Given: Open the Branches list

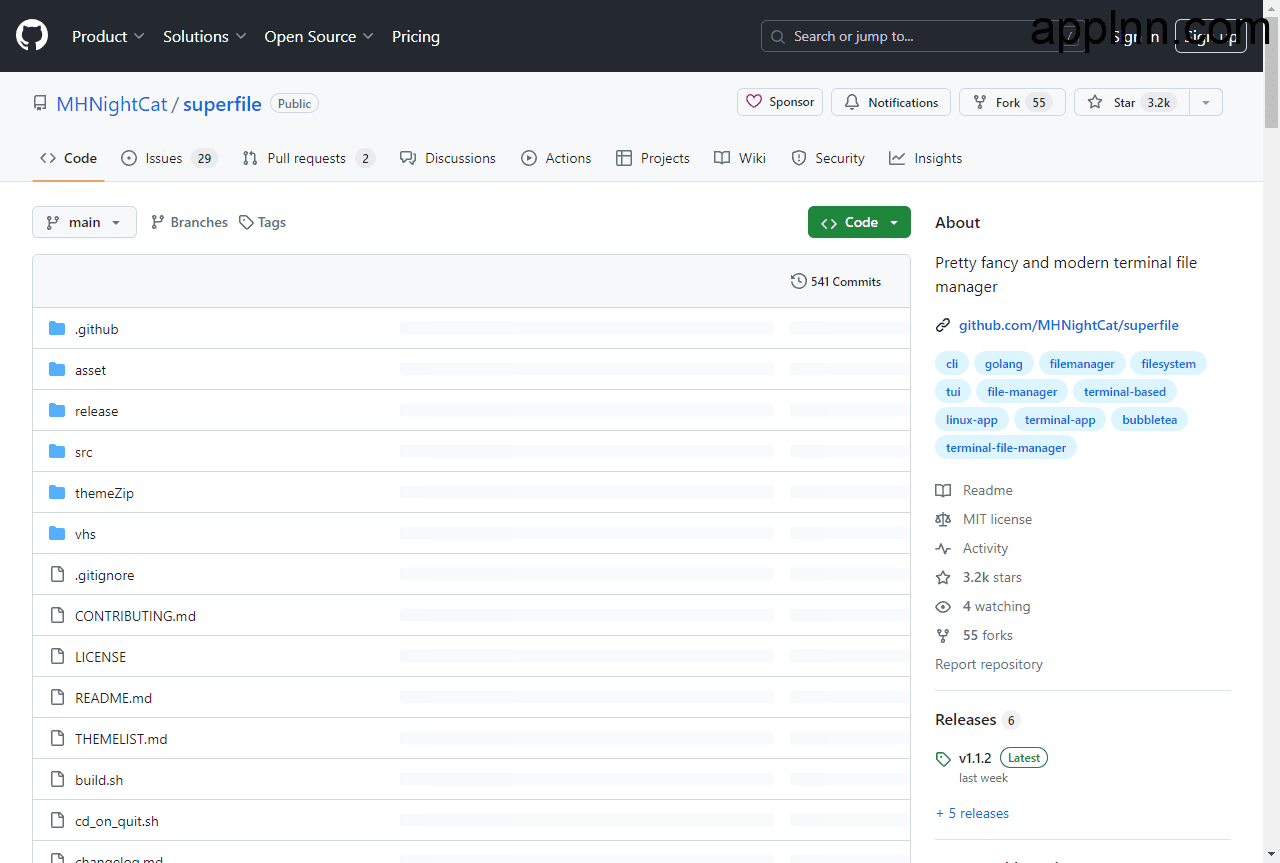Looking at the screenshot, I should click(x=189, y=222).
